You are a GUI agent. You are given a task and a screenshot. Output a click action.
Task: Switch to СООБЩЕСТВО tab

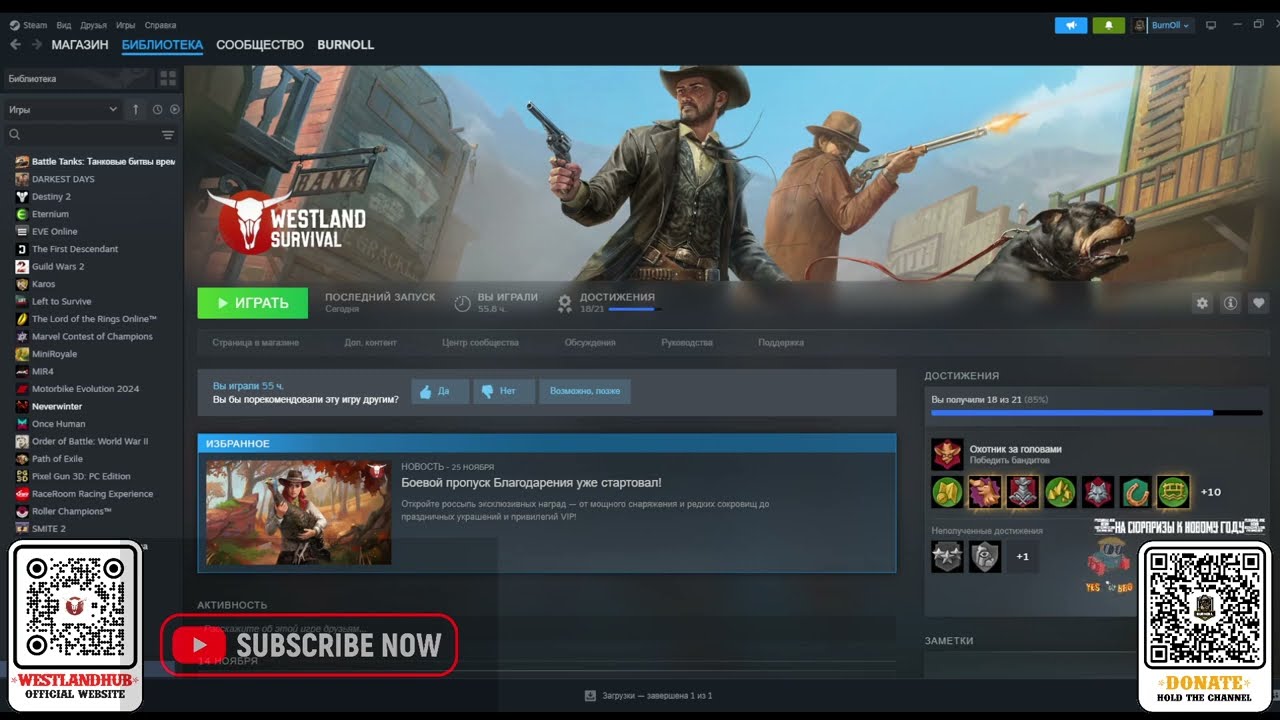point(260,45)
